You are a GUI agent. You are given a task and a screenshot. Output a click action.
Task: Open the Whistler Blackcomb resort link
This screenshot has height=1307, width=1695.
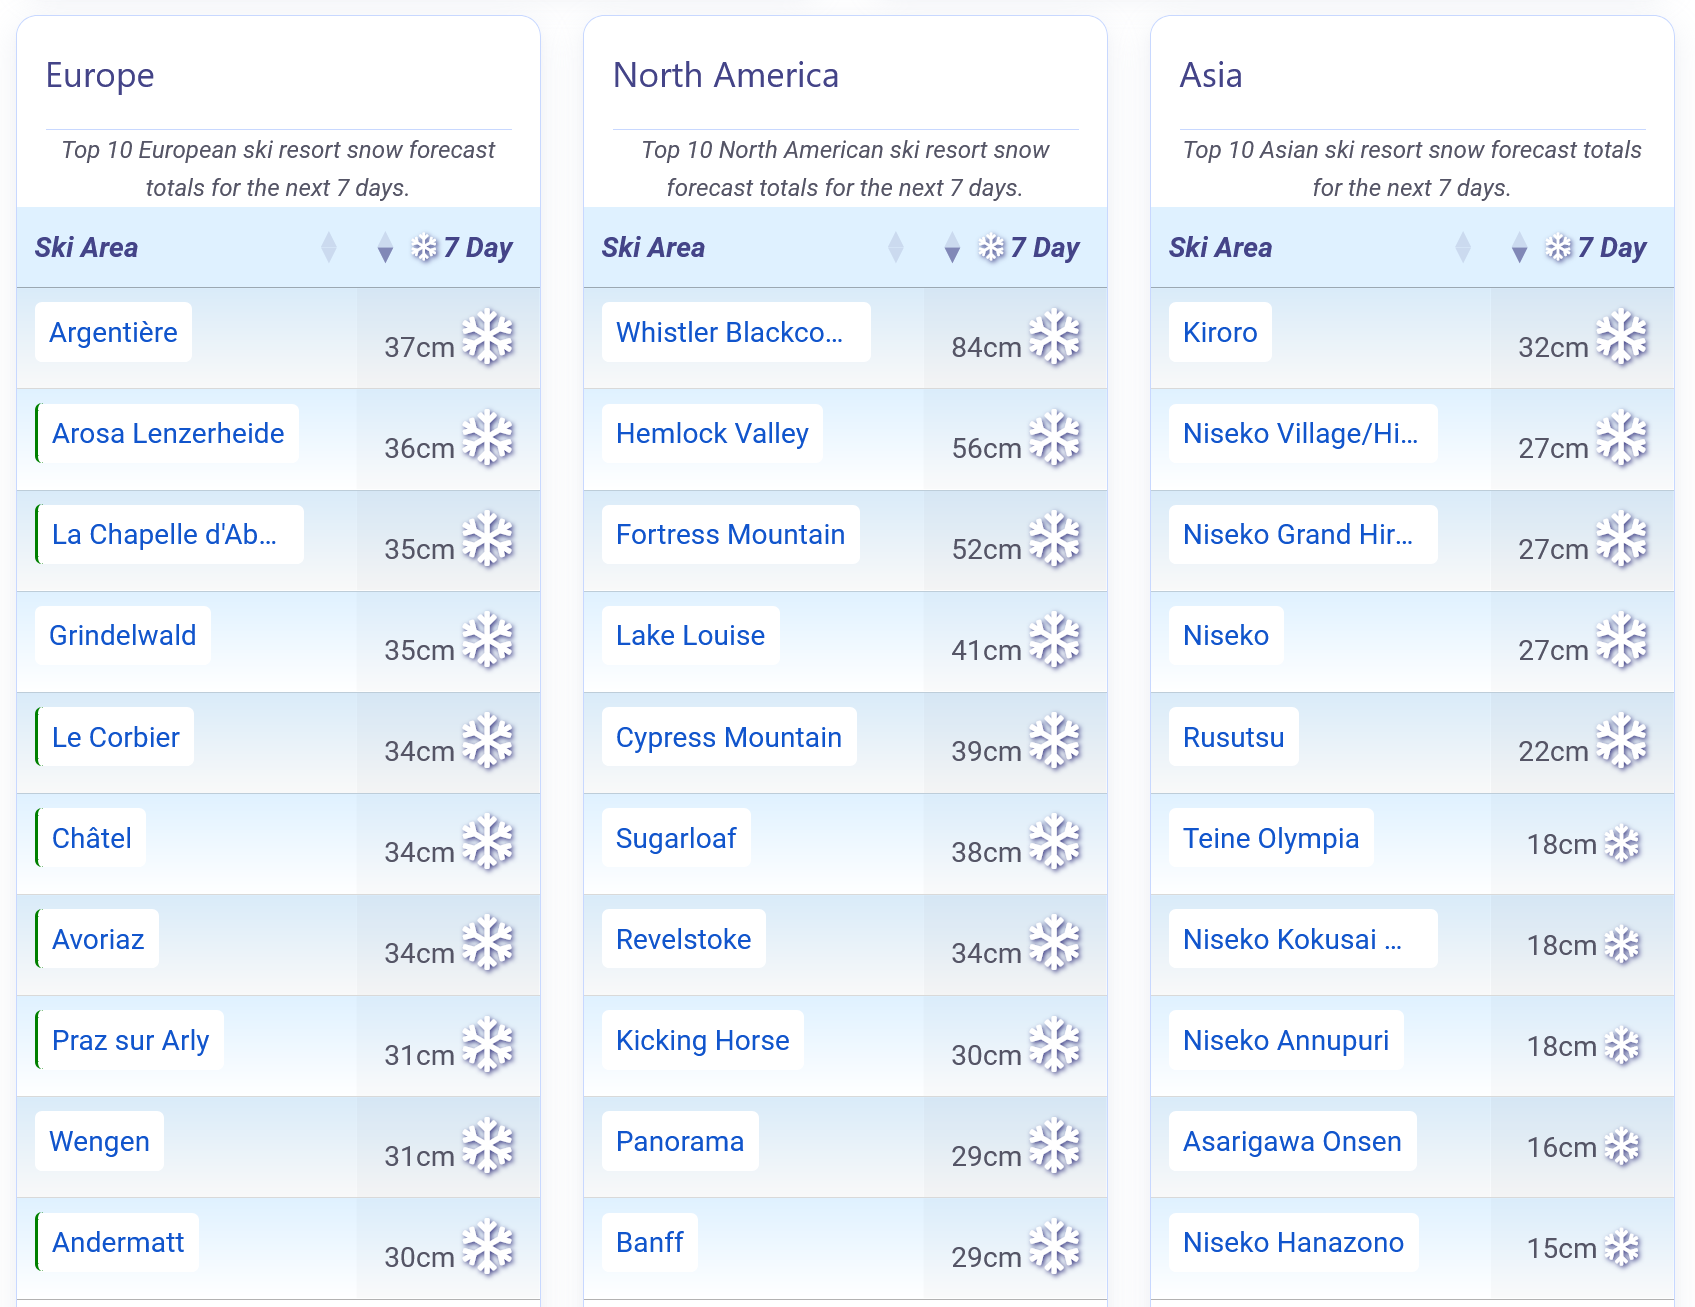[x=729, y=333]
